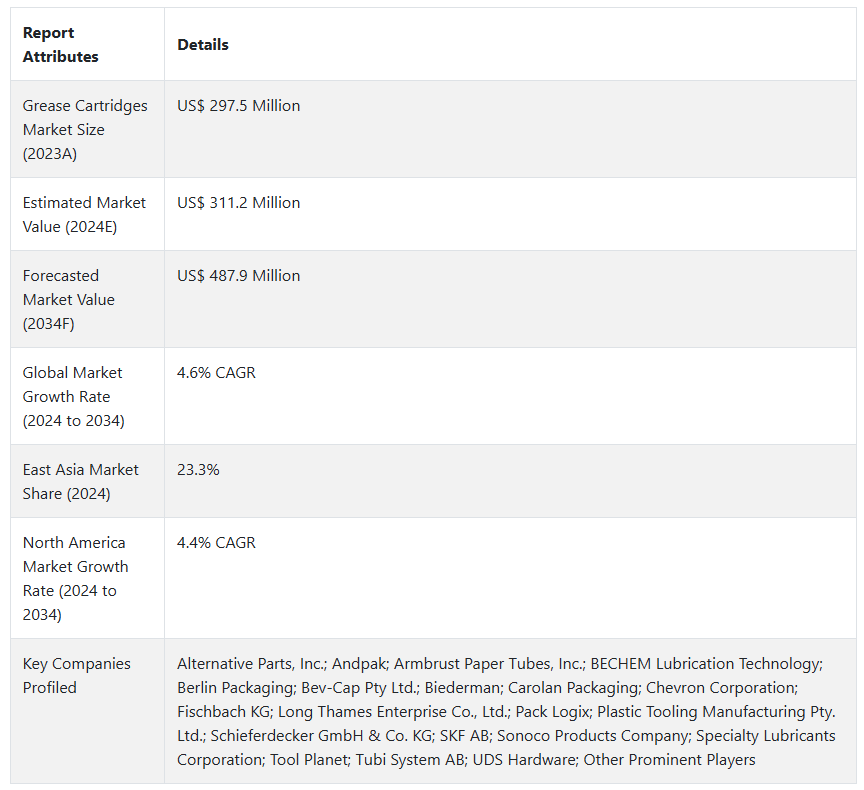Click the US$ 311.2 Million value

pyautogui.click(x=238, y=203)
